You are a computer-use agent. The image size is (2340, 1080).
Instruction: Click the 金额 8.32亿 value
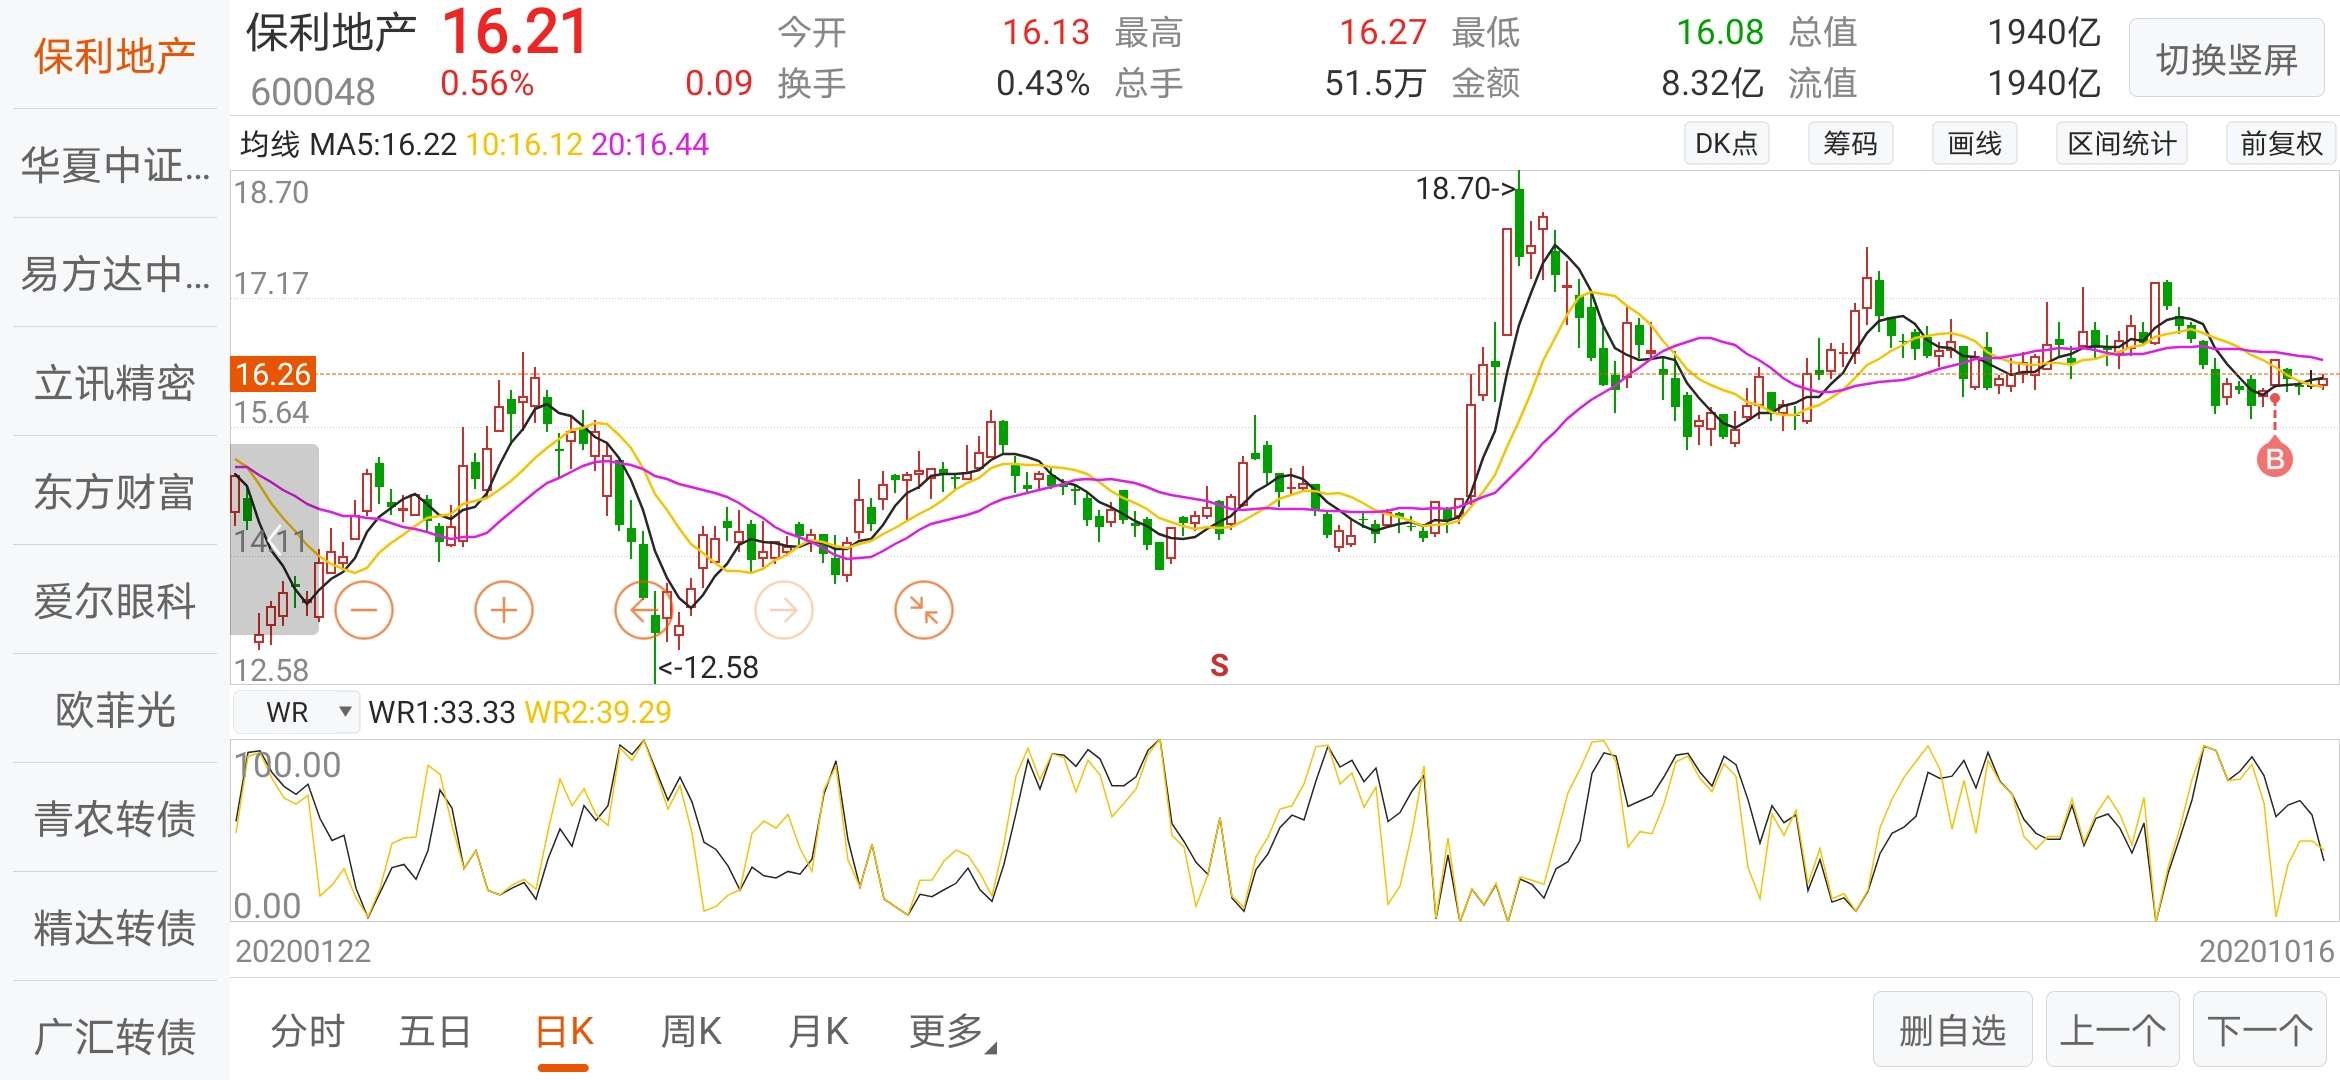[x=1712, y=83]
